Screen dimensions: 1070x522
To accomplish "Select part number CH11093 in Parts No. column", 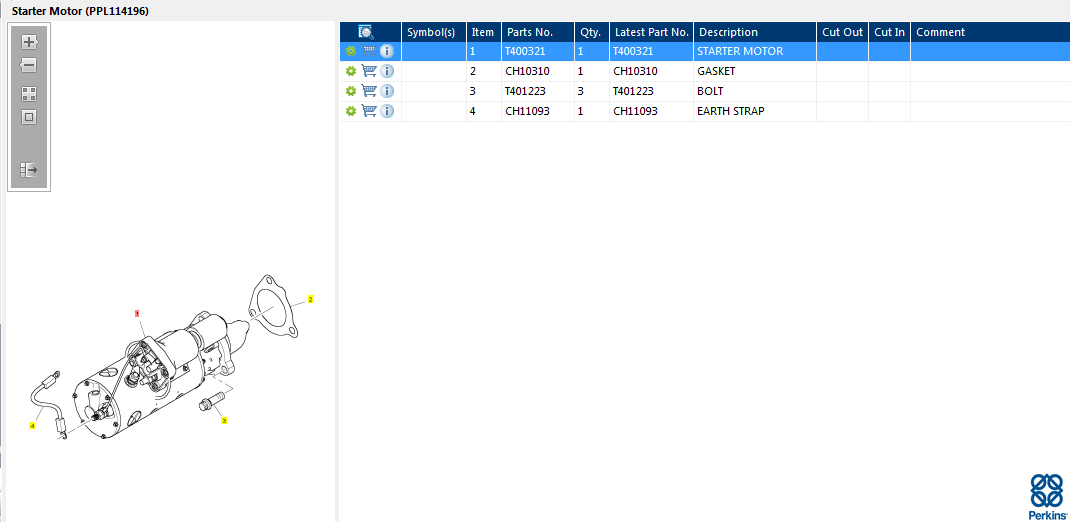I will [x=527, y=111].
